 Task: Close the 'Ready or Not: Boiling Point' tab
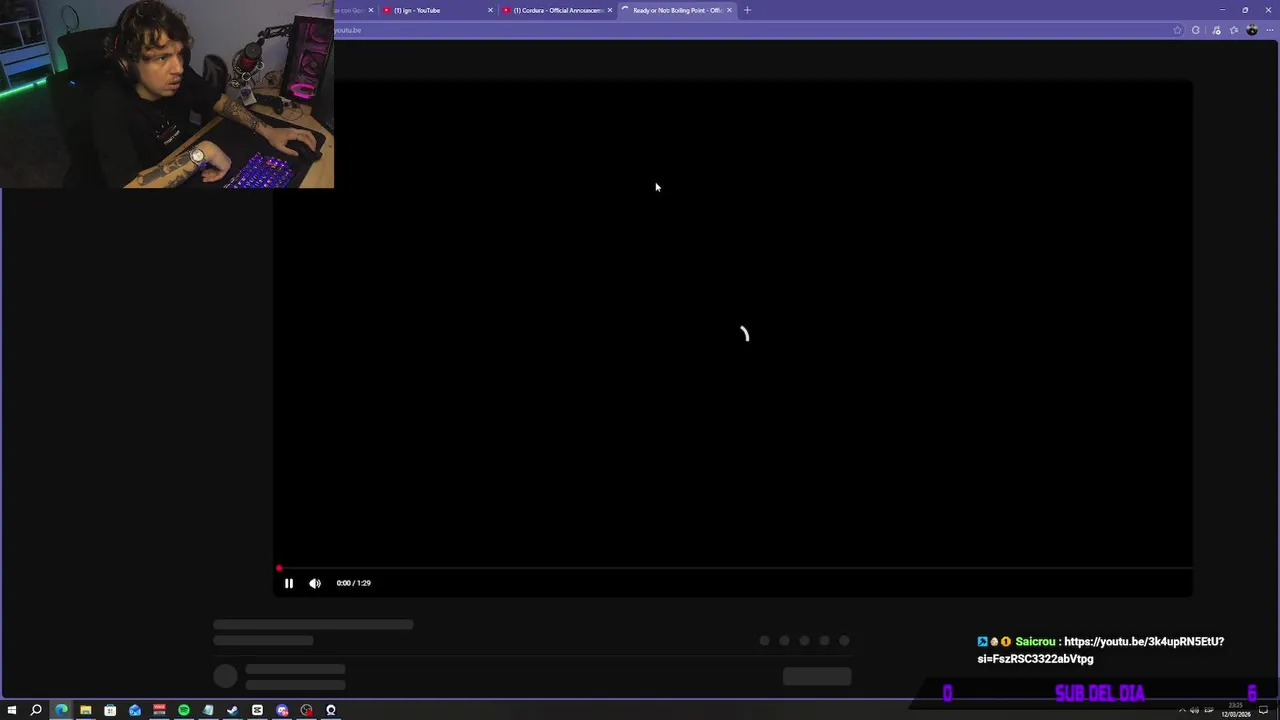point(729,10)
